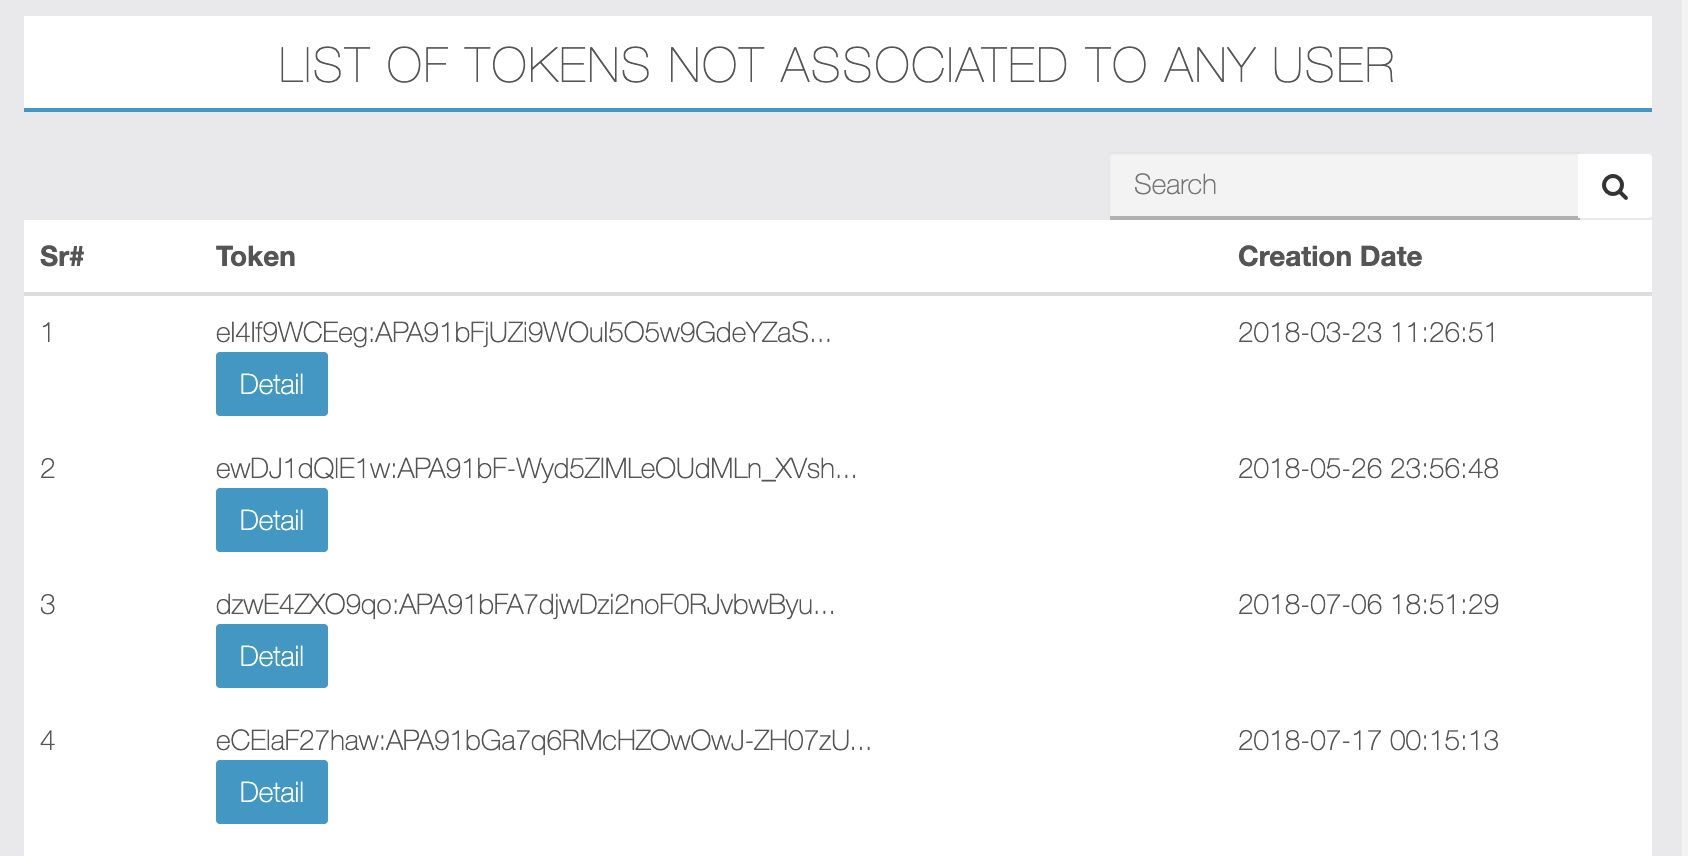Click the List of Tokens page heading
The height and width of the screenshot is (856, 1688).
[x=837, y=66]
